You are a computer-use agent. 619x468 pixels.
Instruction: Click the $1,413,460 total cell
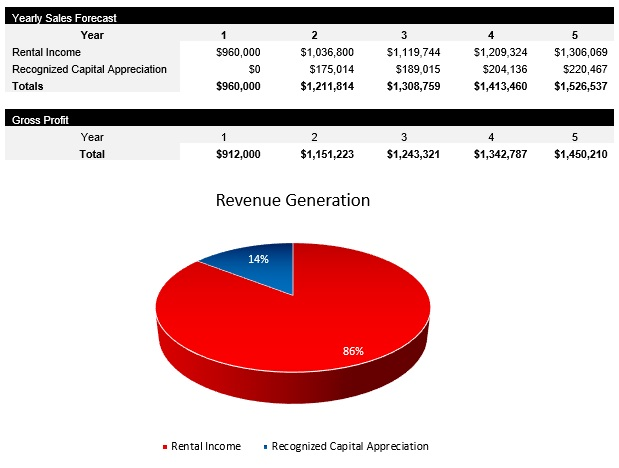[500, 86]
